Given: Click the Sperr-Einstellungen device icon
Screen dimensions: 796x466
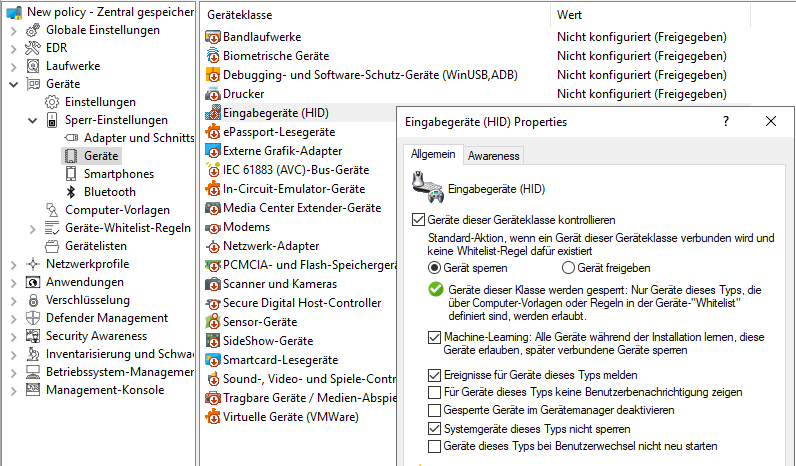Looking at the screenshot, I should [52, 120].
